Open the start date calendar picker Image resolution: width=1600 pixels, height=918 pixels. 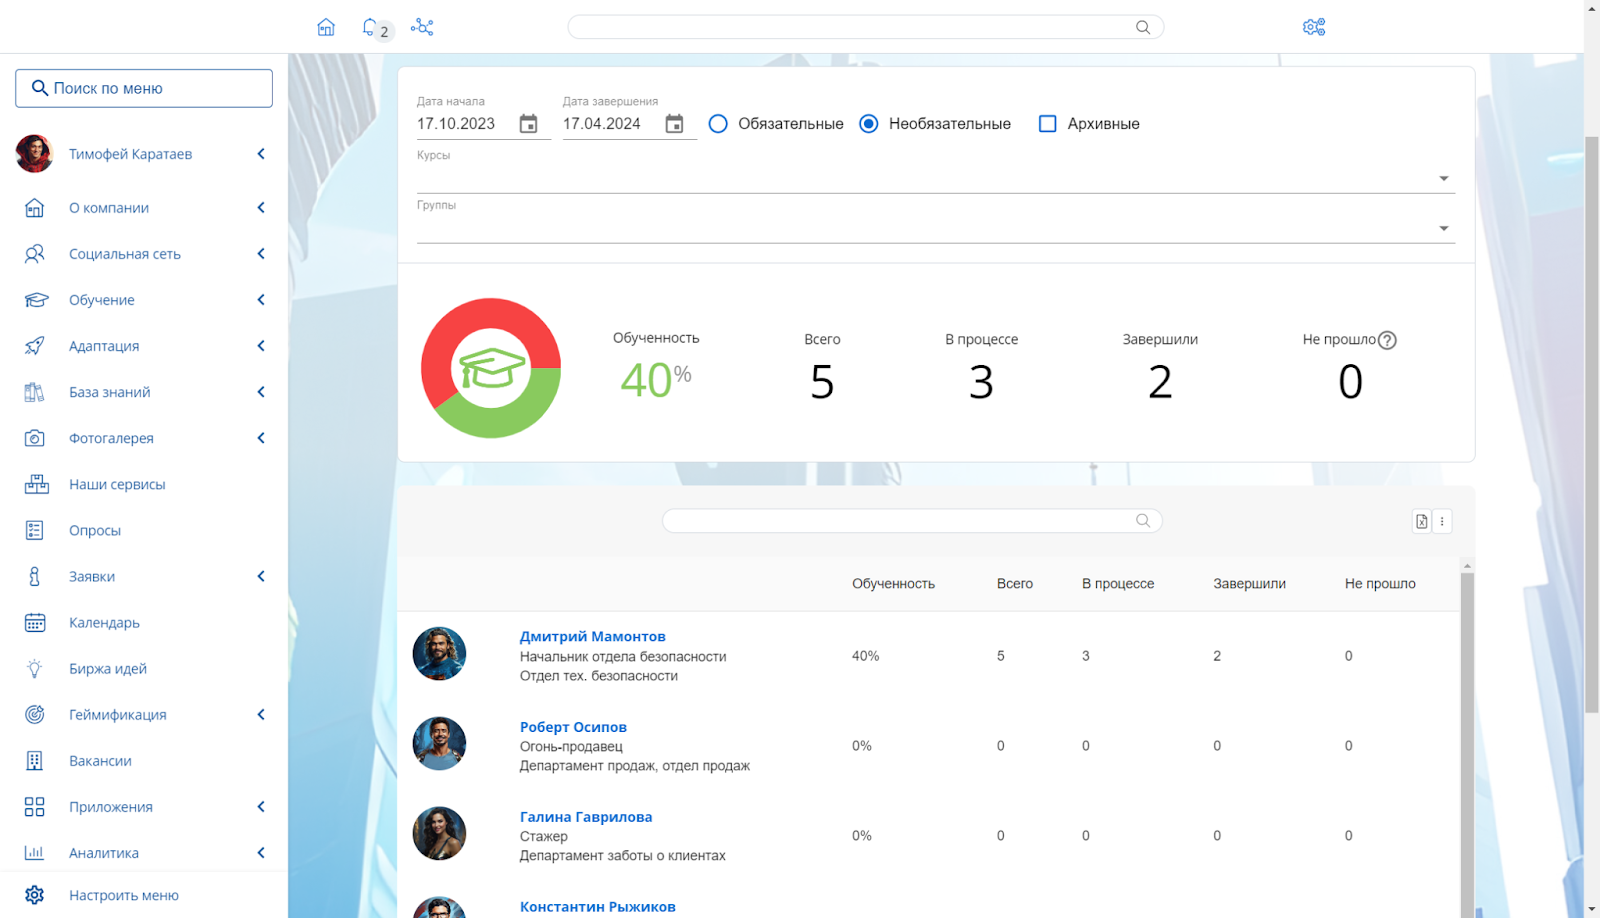528,124
